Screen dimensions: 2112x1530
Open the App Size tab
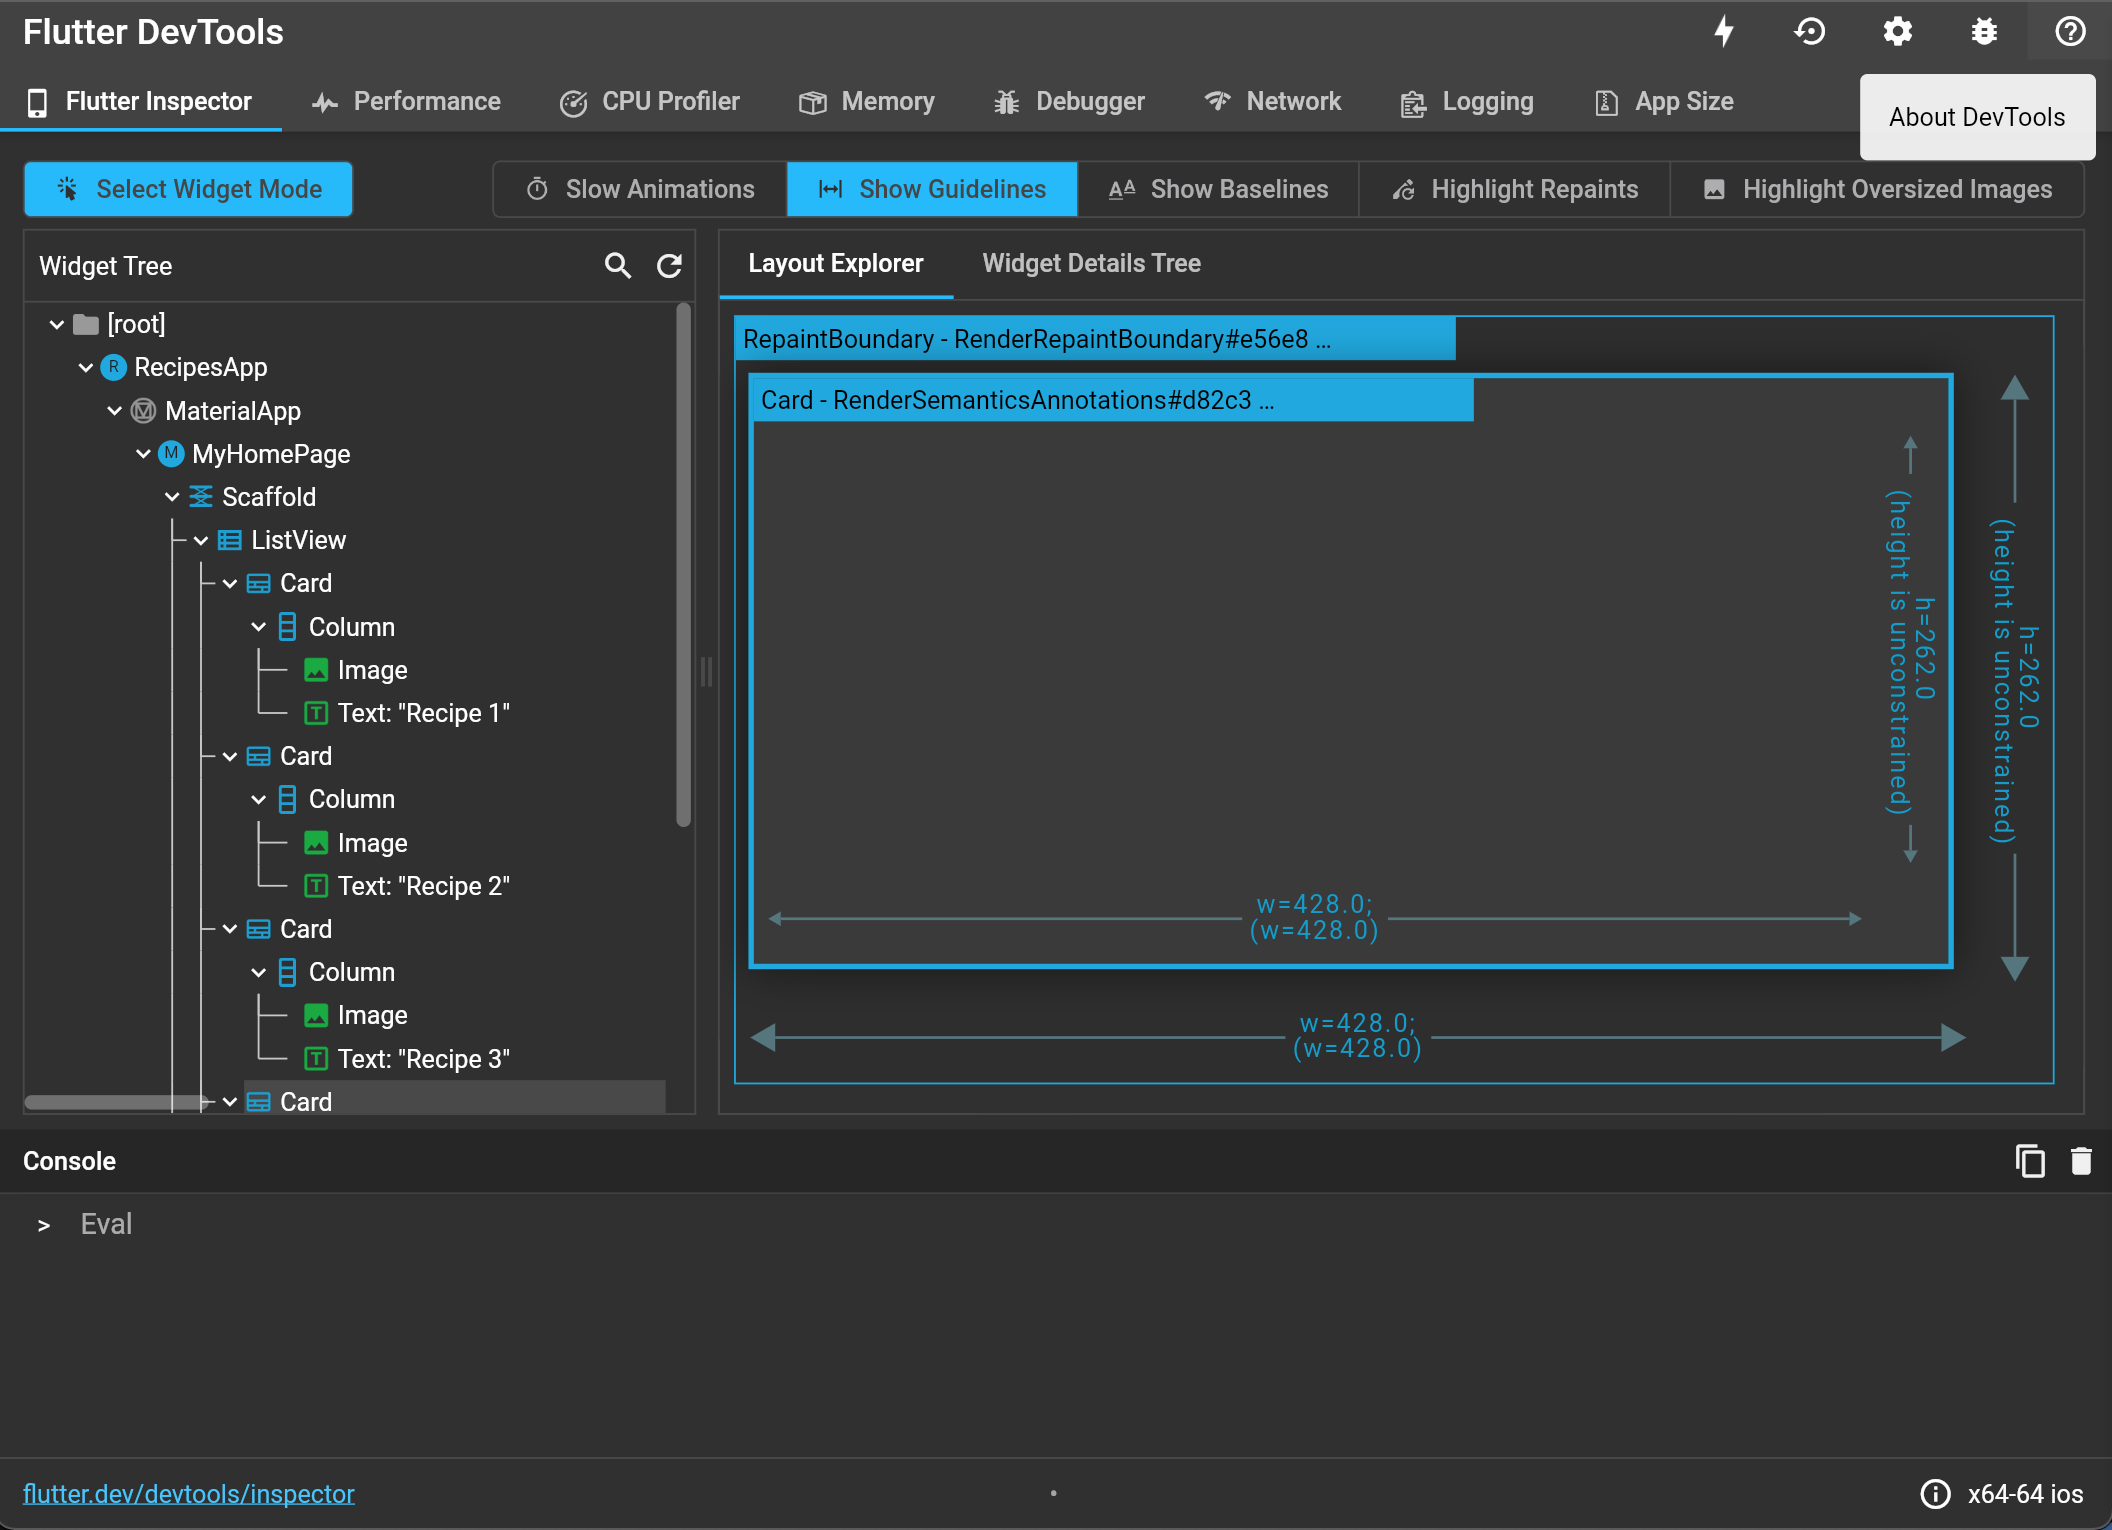1664,102
